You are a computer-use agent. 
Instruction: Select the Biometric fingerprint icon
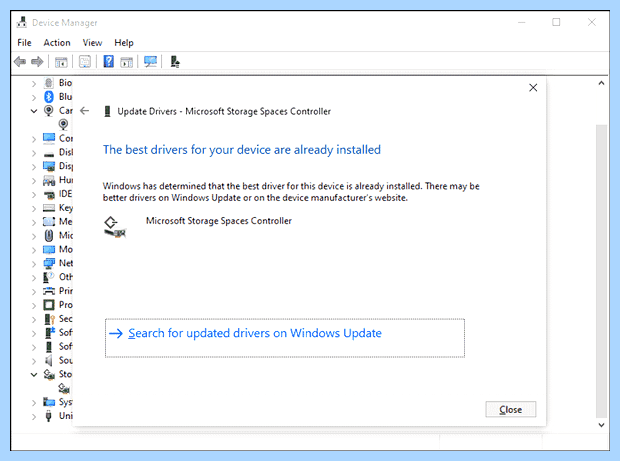pyautogui.click(x=49, y=83)
